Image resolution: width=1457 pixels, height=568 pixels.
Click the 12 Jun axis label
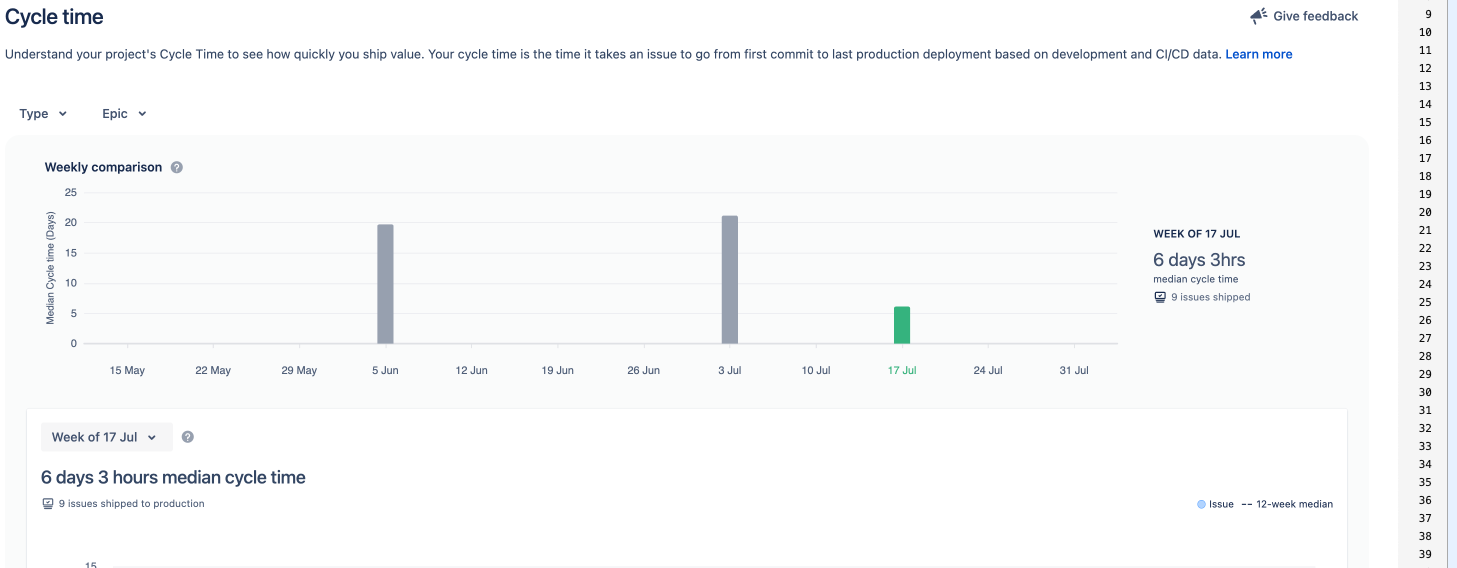[x=471, y=370]
